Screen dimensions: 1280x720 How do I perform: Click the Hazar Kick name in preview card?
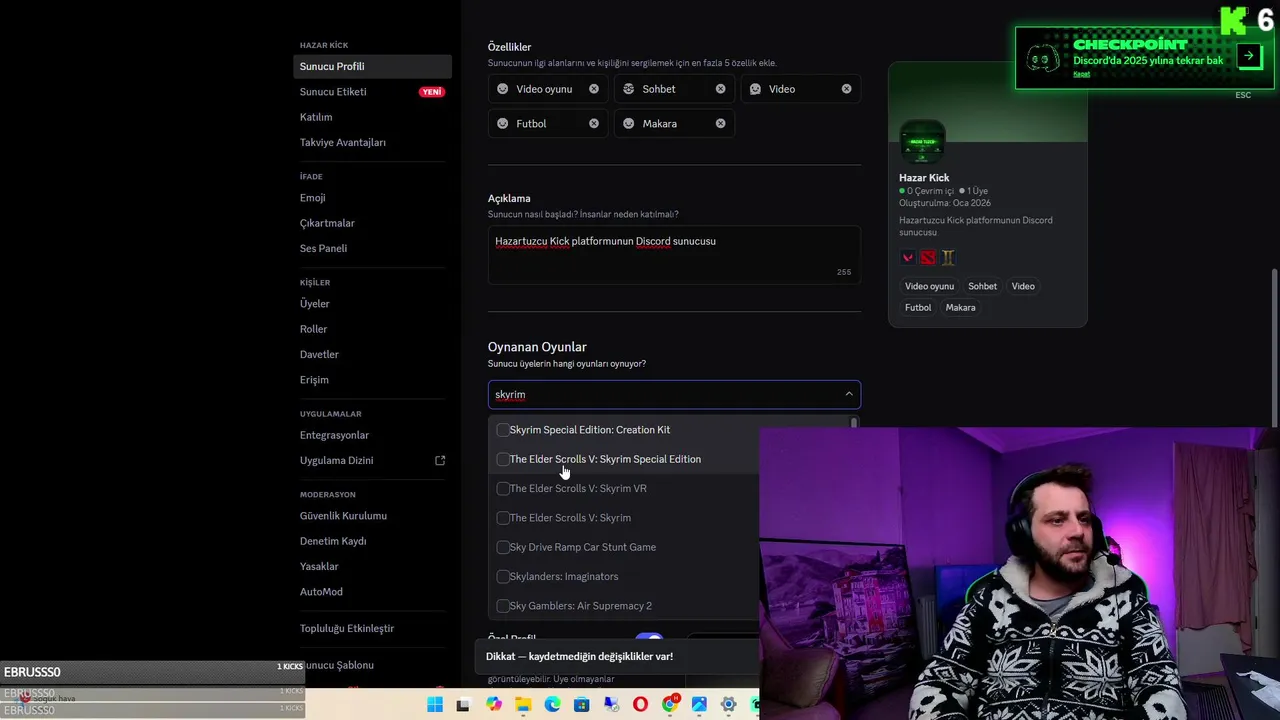tap(924, 178)
